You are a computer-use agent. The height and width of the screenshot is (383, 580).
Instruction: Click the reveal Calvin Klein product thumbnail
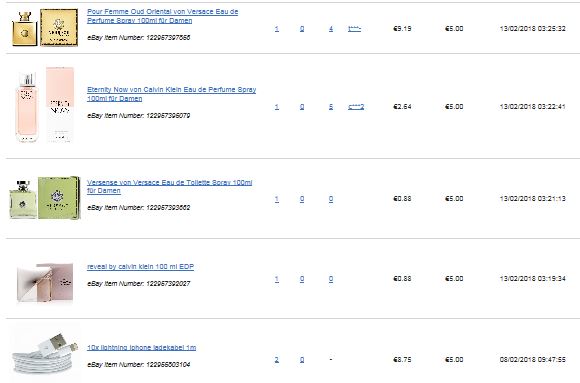pyautogui.click(x=45, y=282)
